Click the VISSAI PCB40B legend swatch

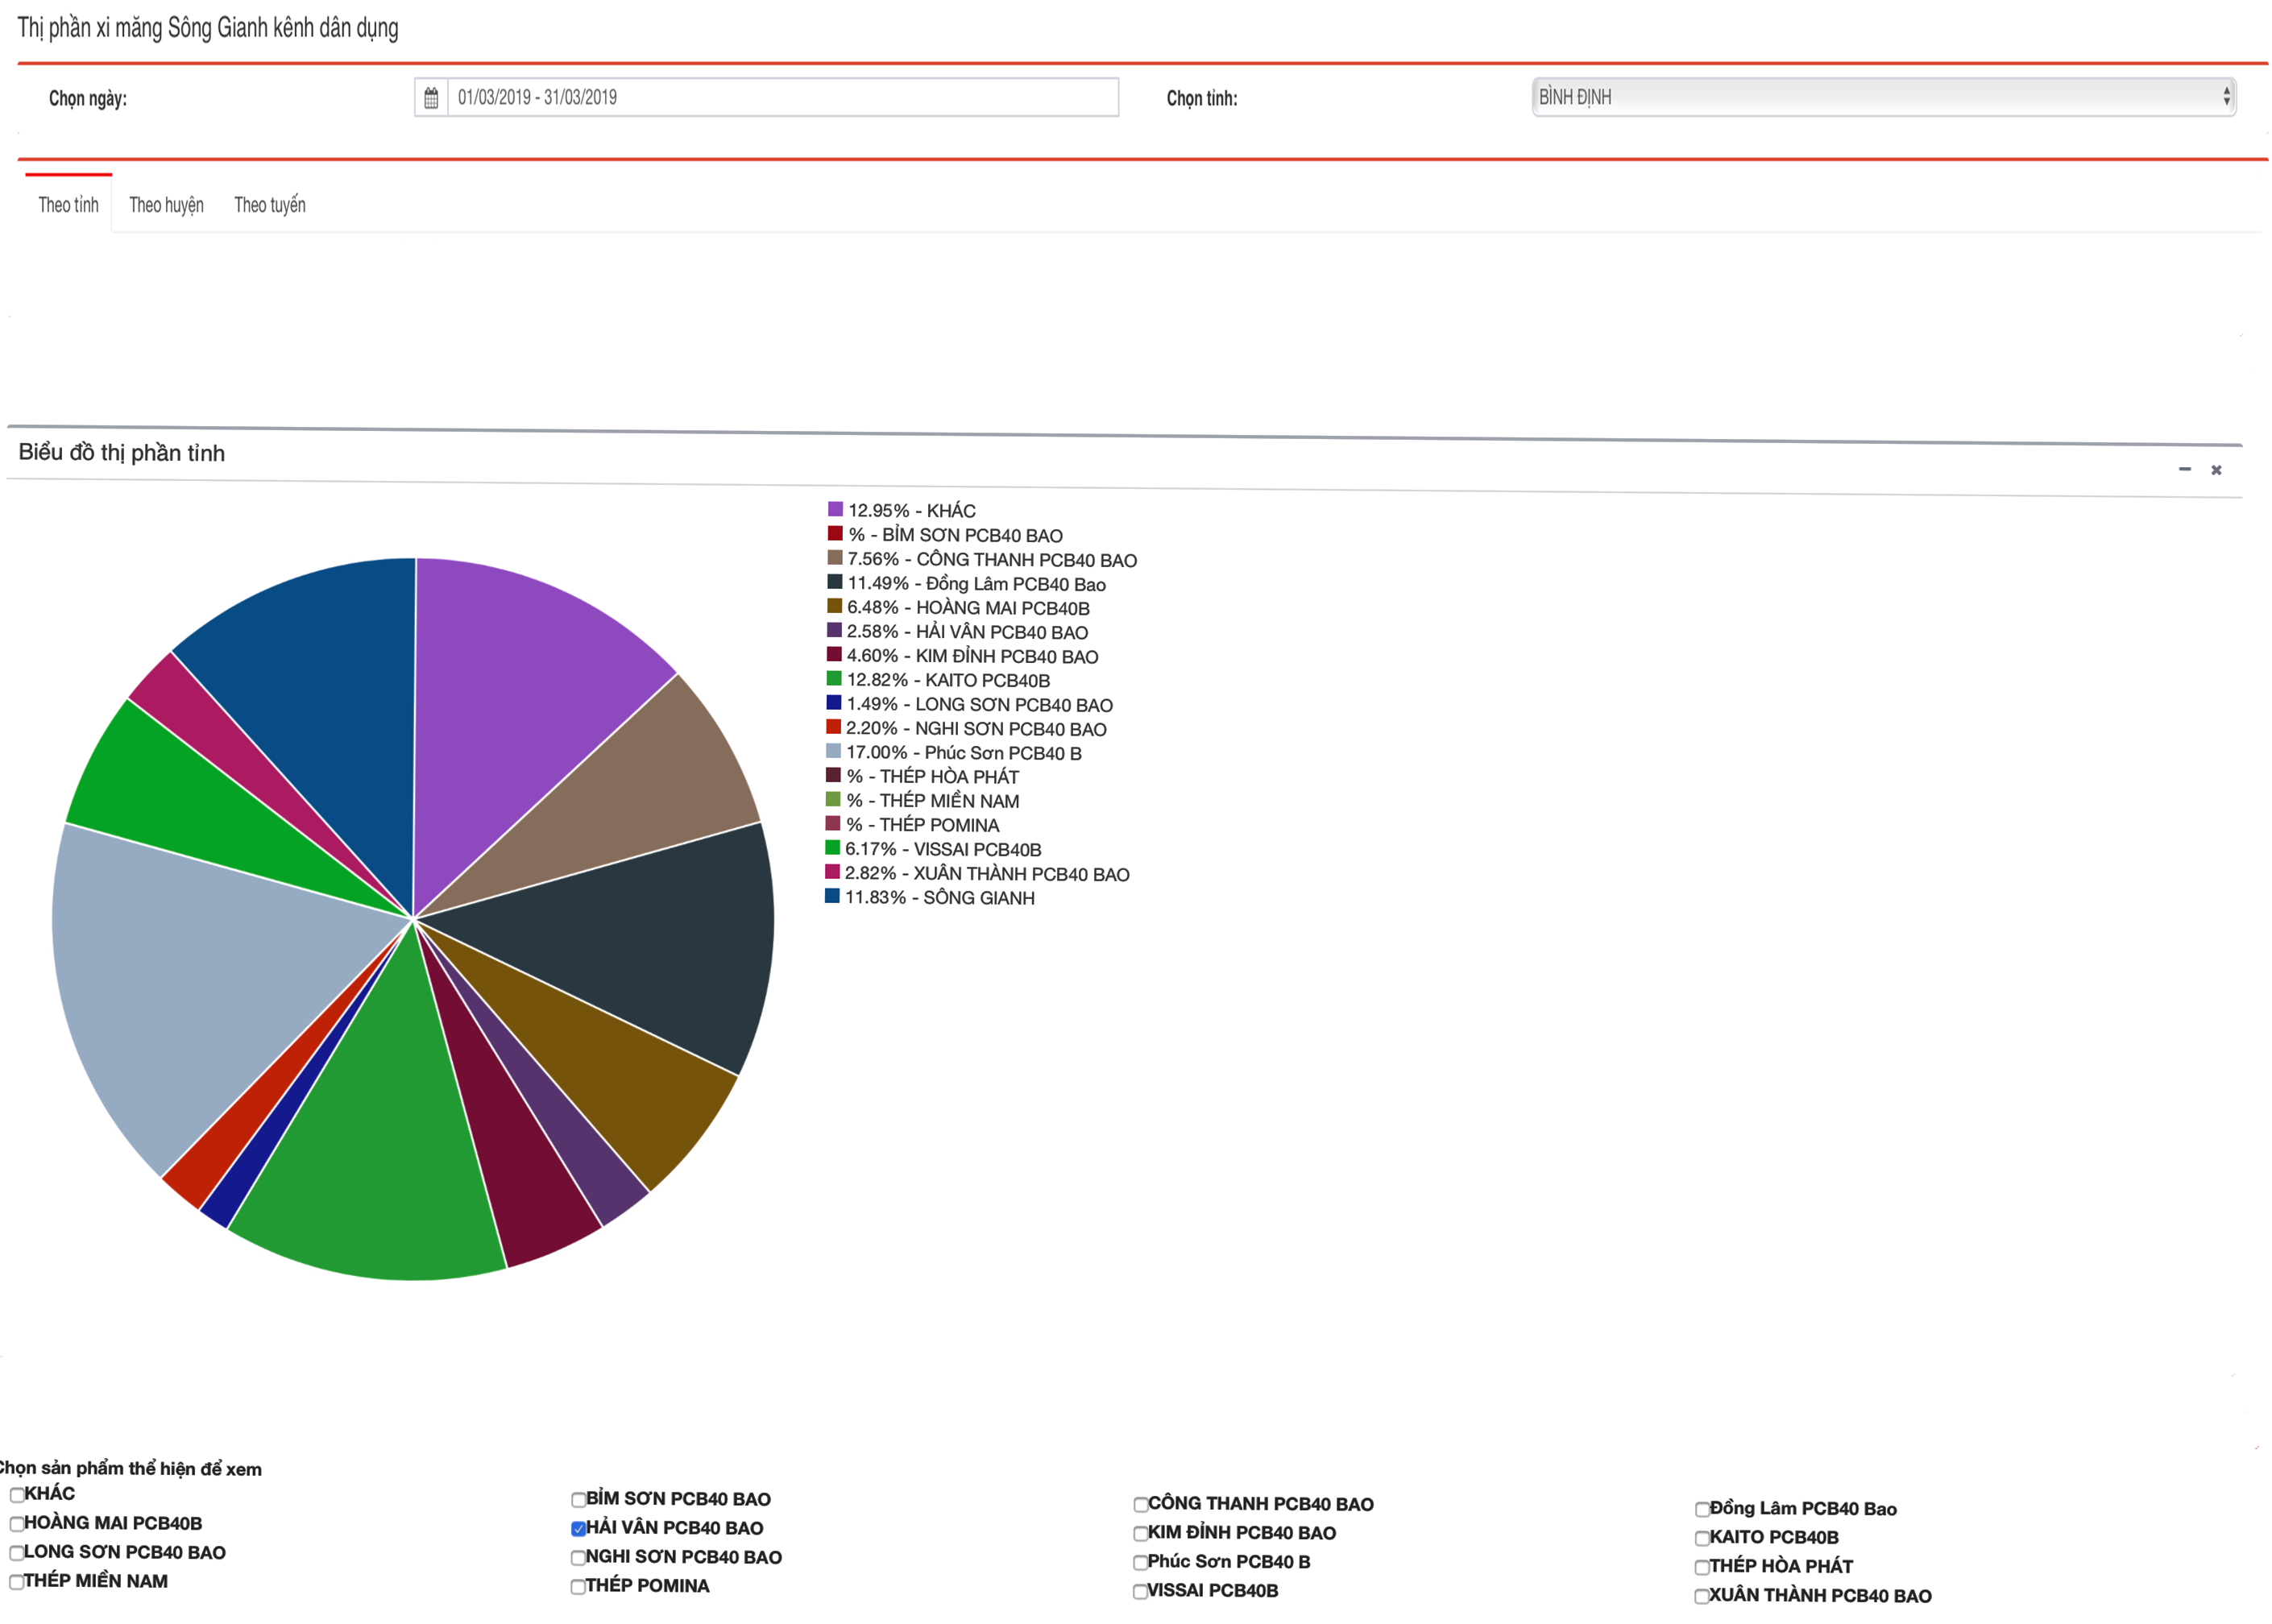pos(832,847)
